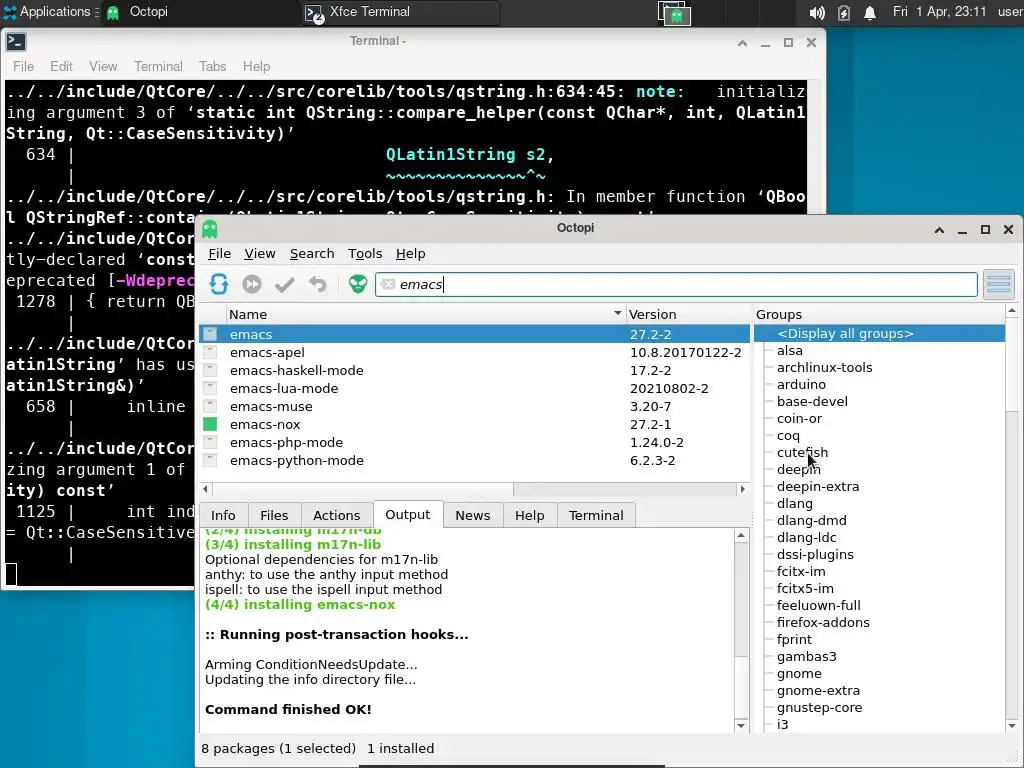The width and height of the screenshot is (1024, 768).
Task: Click the system upgrade fast-forward icon
Action: click(251, 284)
